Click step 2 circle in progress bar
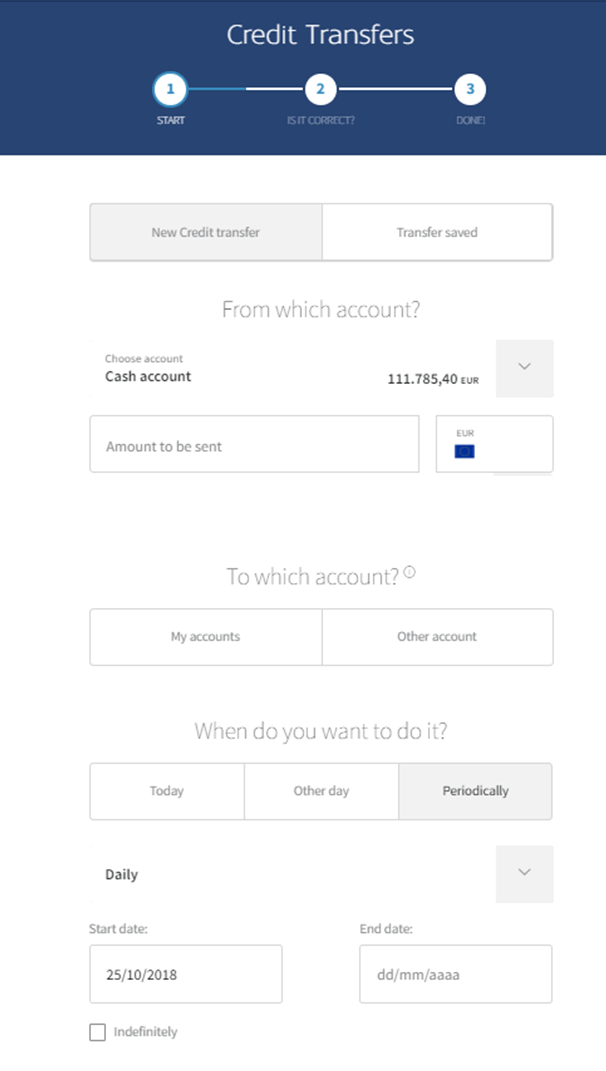The width and height of the screenshot is (606, 1071). tap(320, 89)
